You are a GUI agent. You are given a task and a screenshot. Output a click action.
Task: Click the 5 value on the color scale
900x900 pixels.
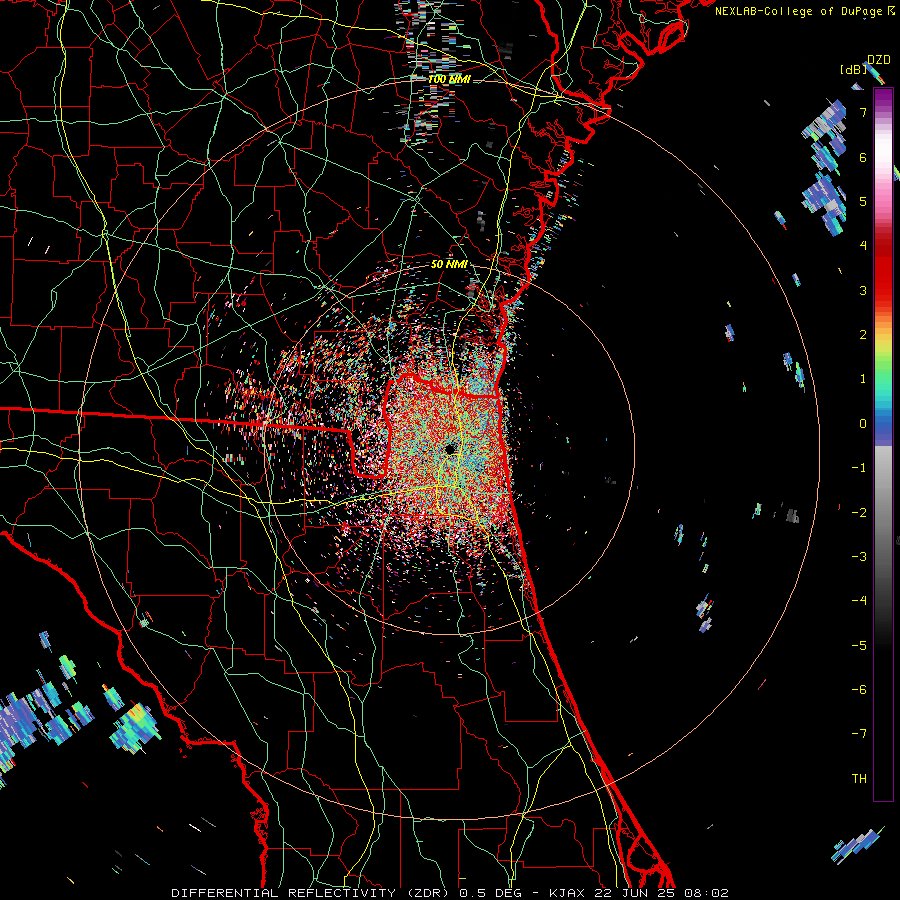pos(863,201)
